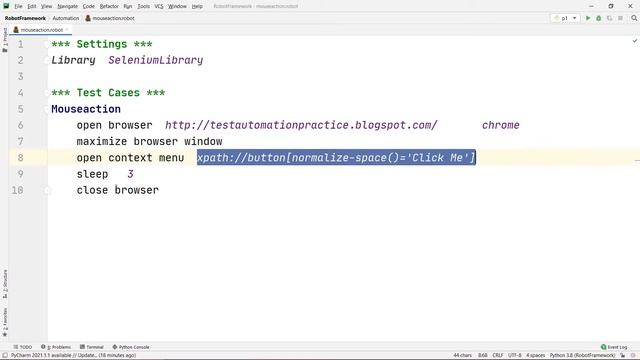Open the p1 run configuration dropdown
The image size is (640, 360).
click(565, 18)
